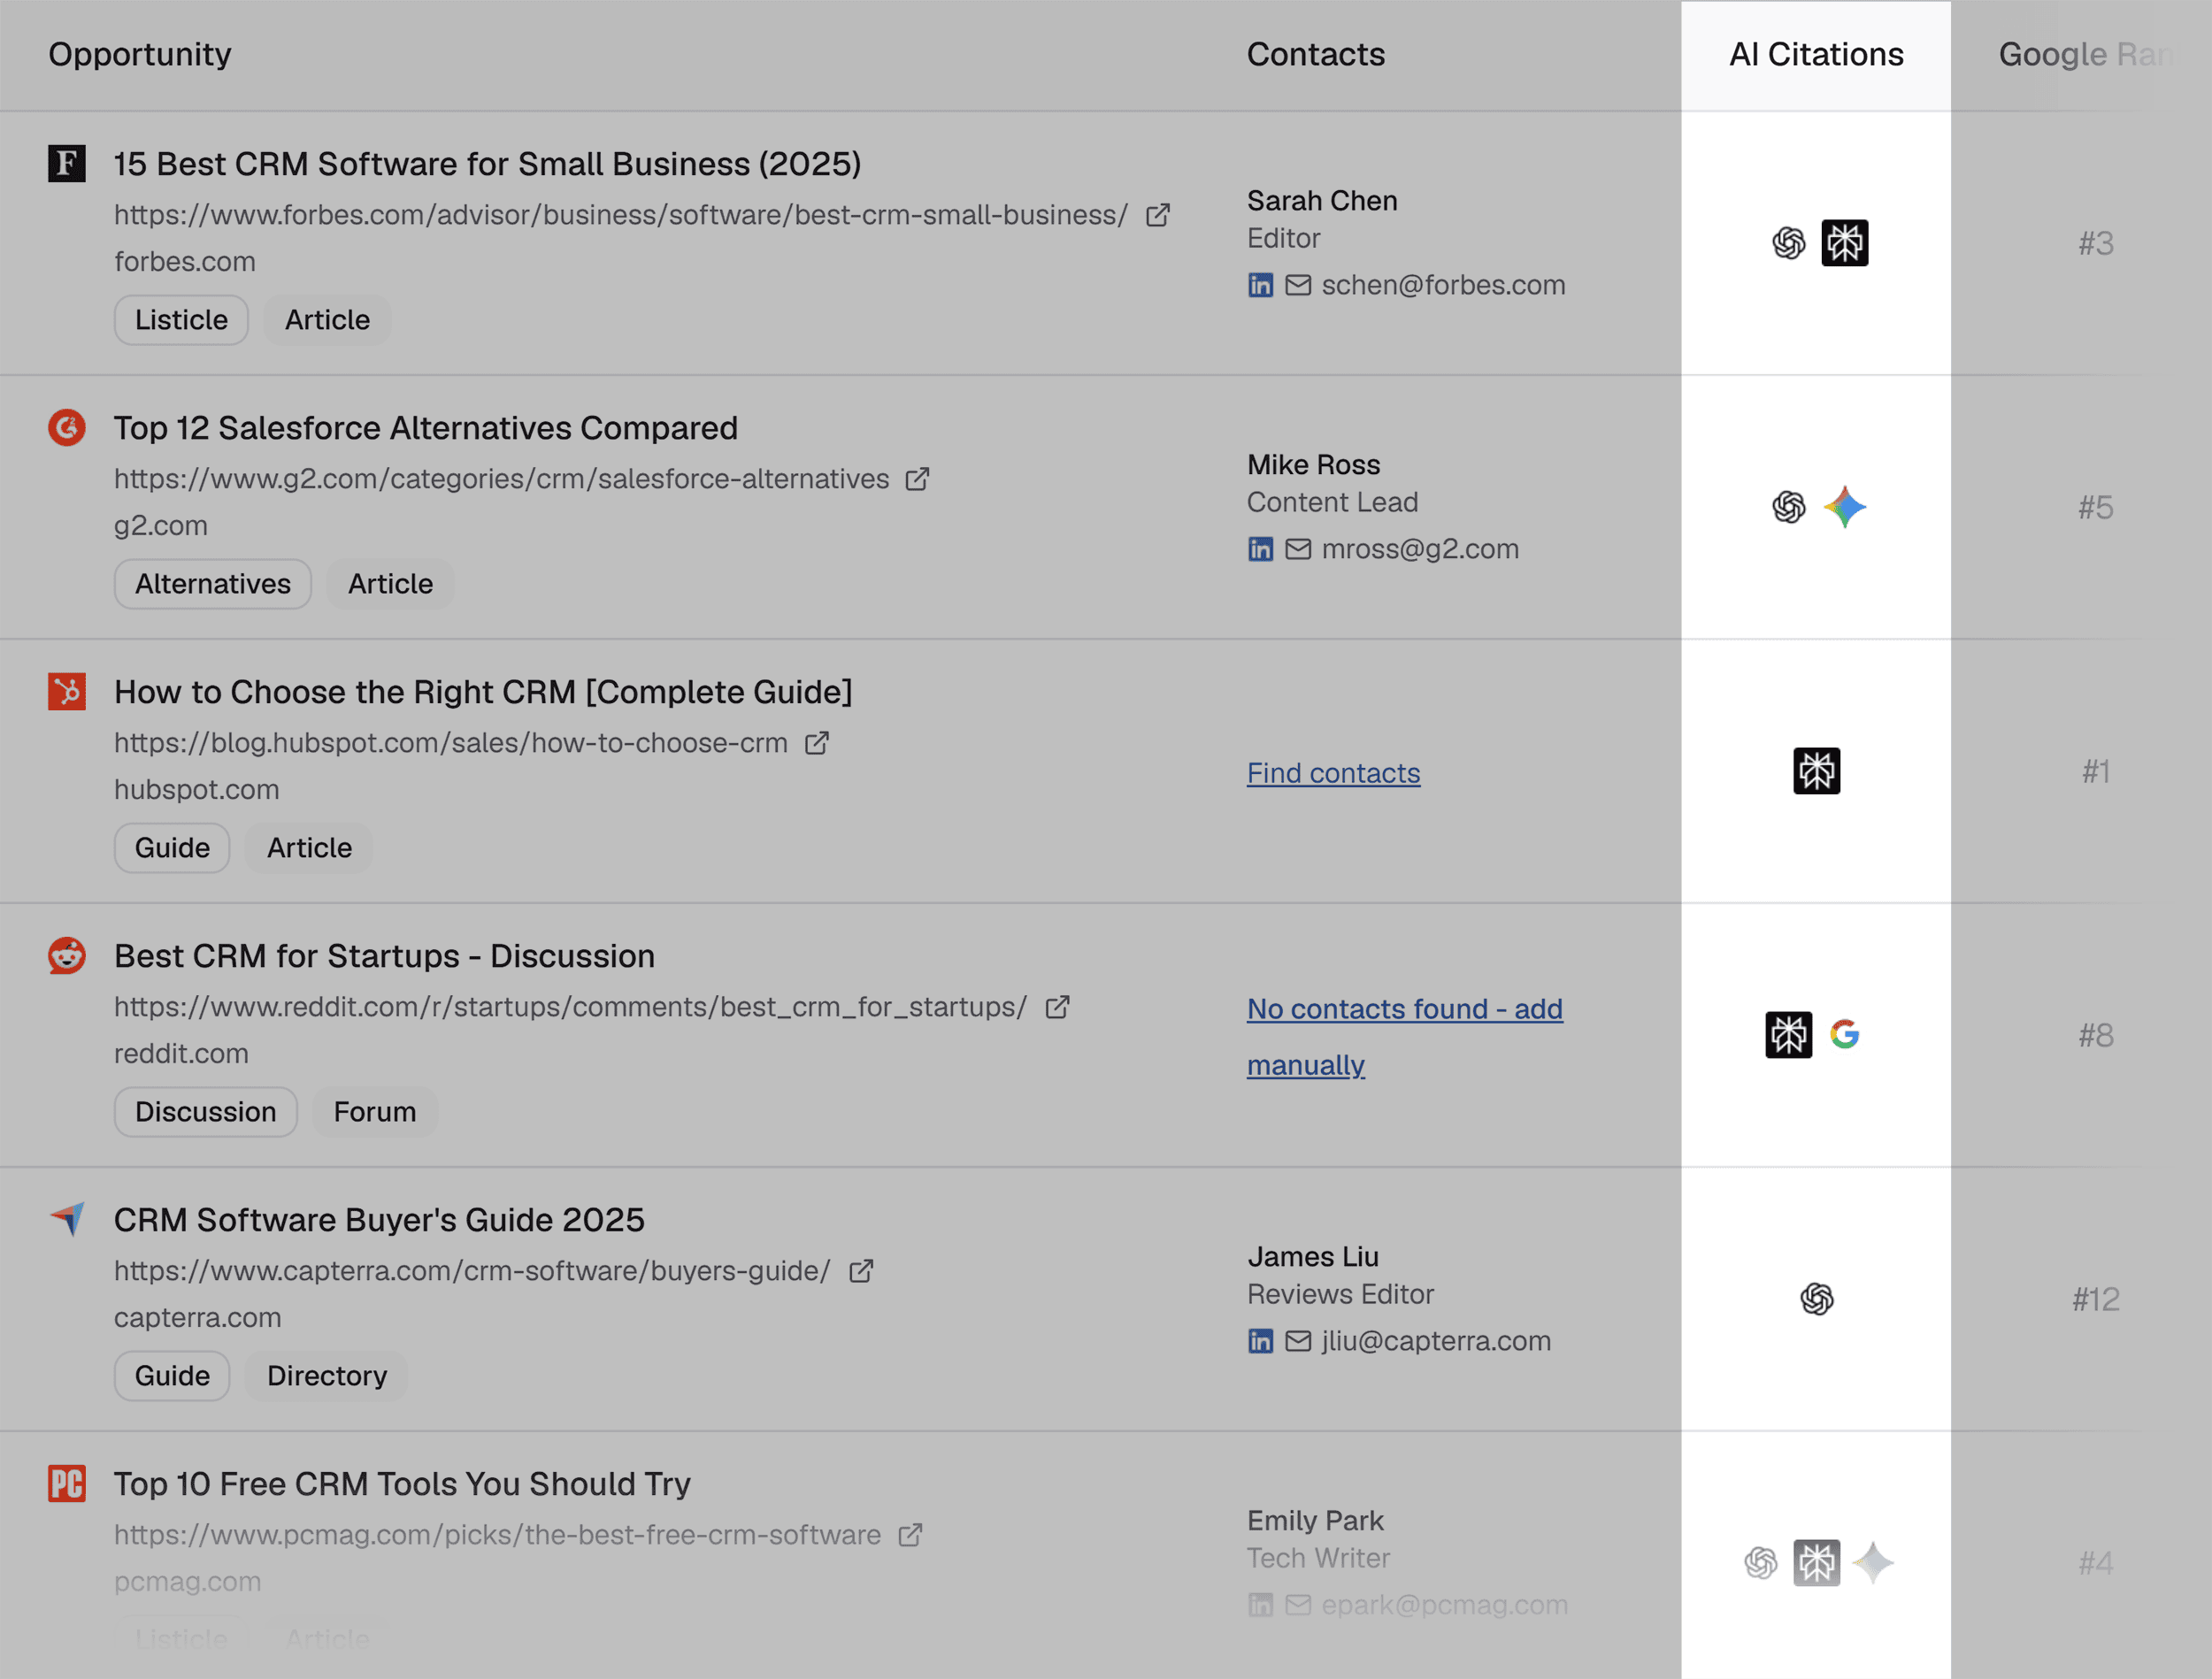The image size is (2212, 1679).
Task: Click the Listicle tag in the Forbes row
Action: click(x=181, y=320)
